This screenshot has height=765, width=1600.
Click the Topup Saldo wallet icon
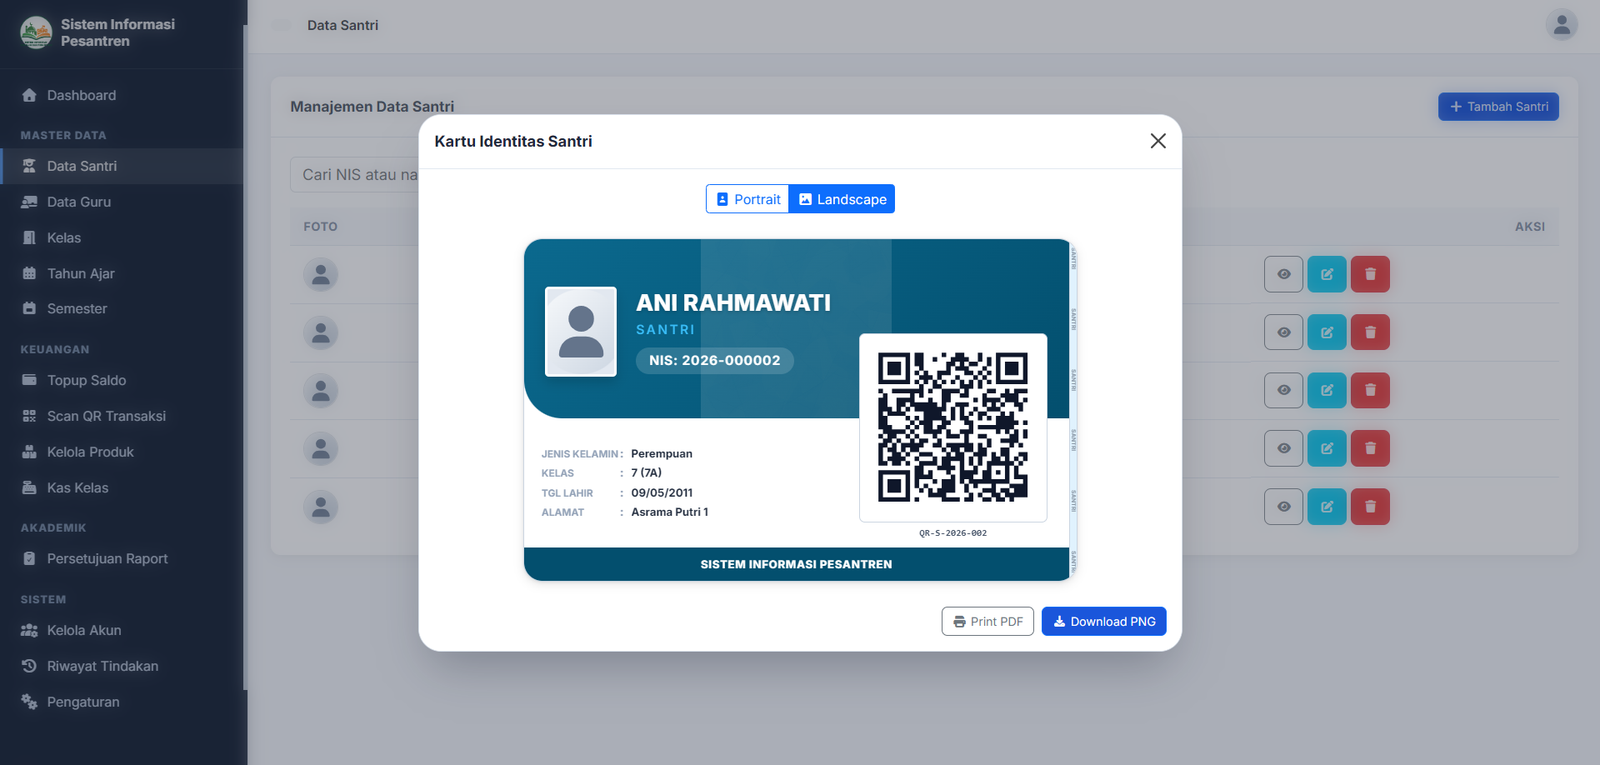point(29,380)
